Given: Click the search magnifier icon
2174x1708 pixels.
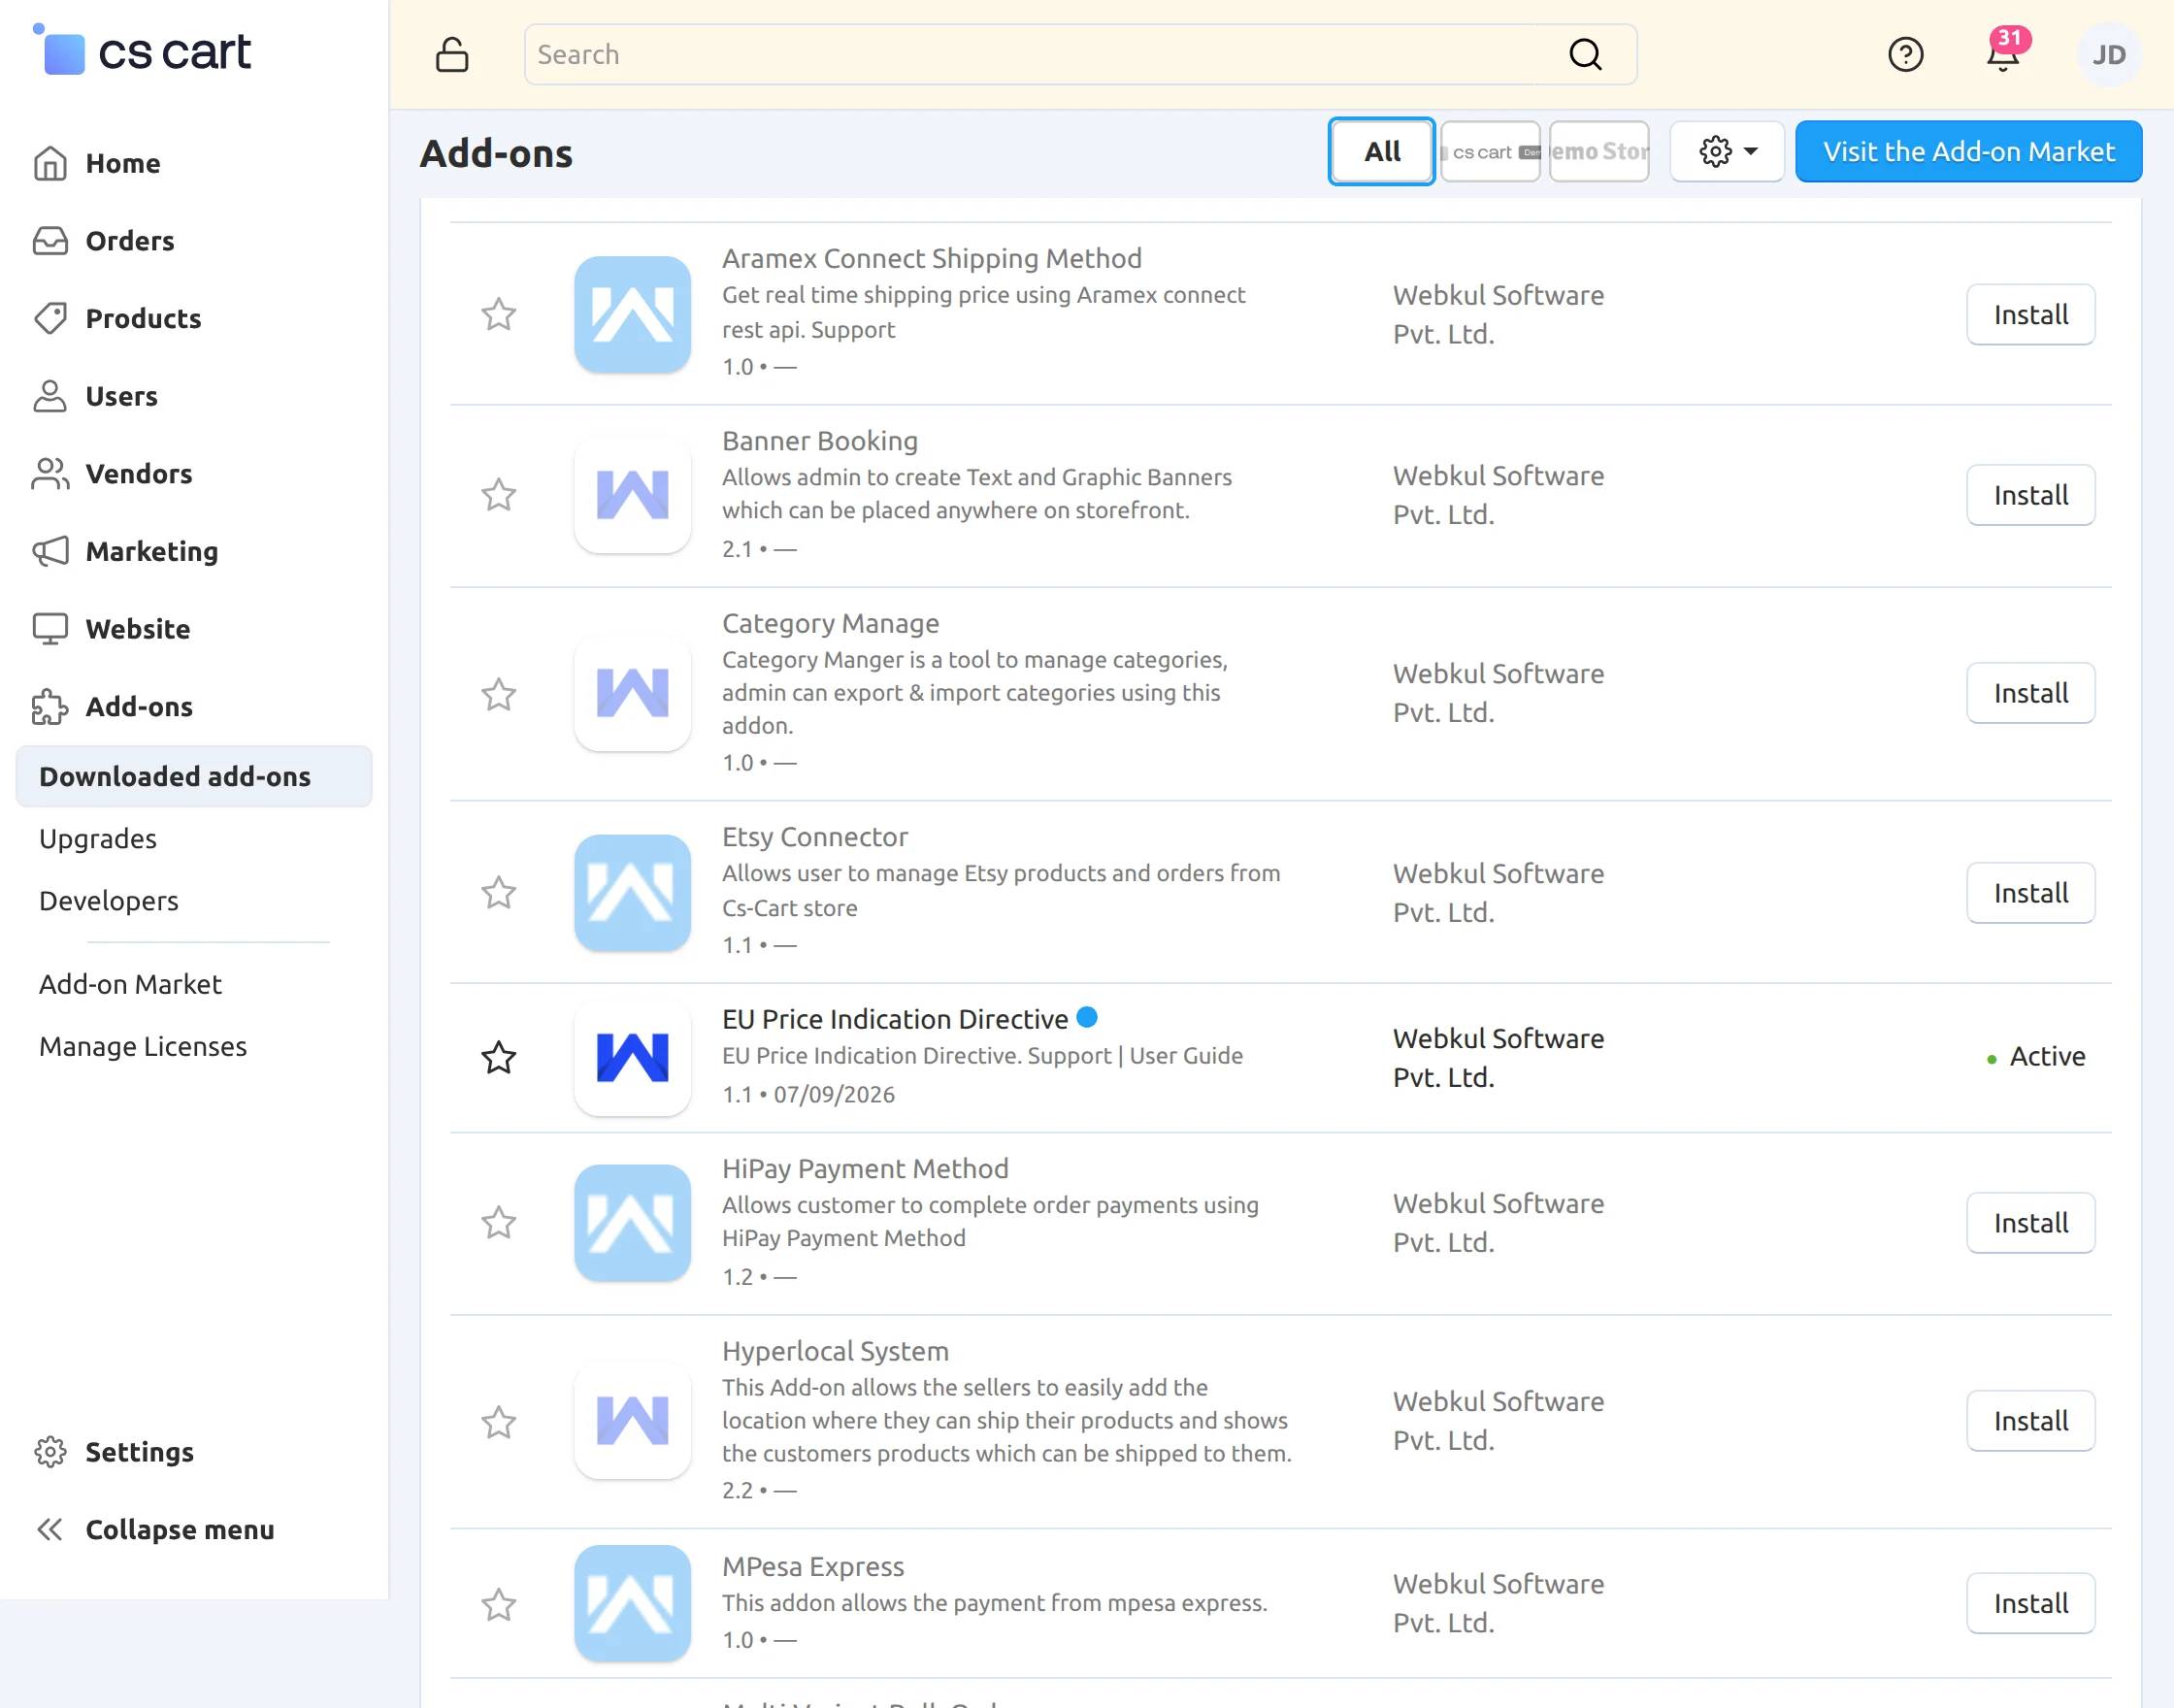Looking at the screenshot, I should 1586,54.
